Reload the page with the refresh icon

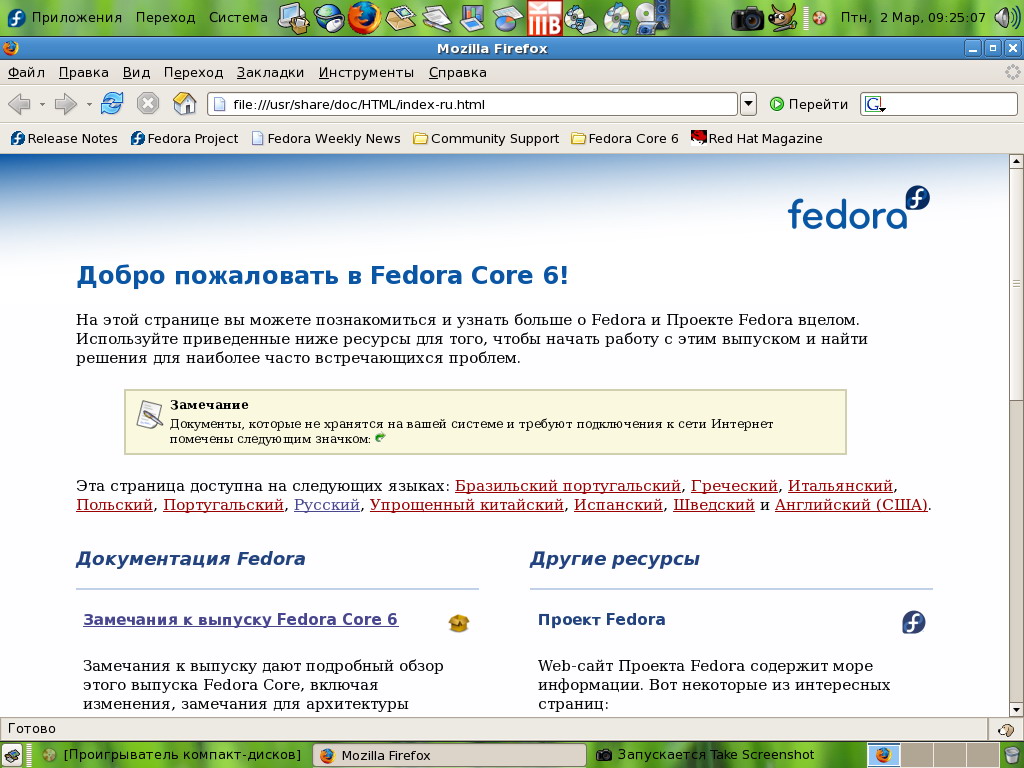tap(112, 103)
